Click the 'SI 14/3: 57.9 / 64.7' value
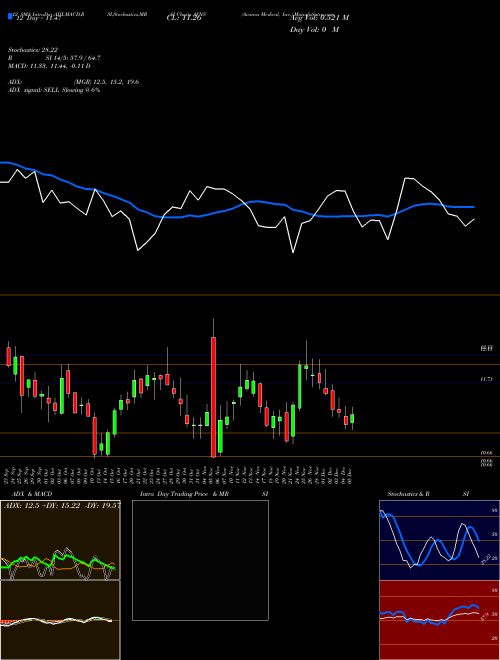Viewport: 500px width, 660px height. click(x=73, y=58)
